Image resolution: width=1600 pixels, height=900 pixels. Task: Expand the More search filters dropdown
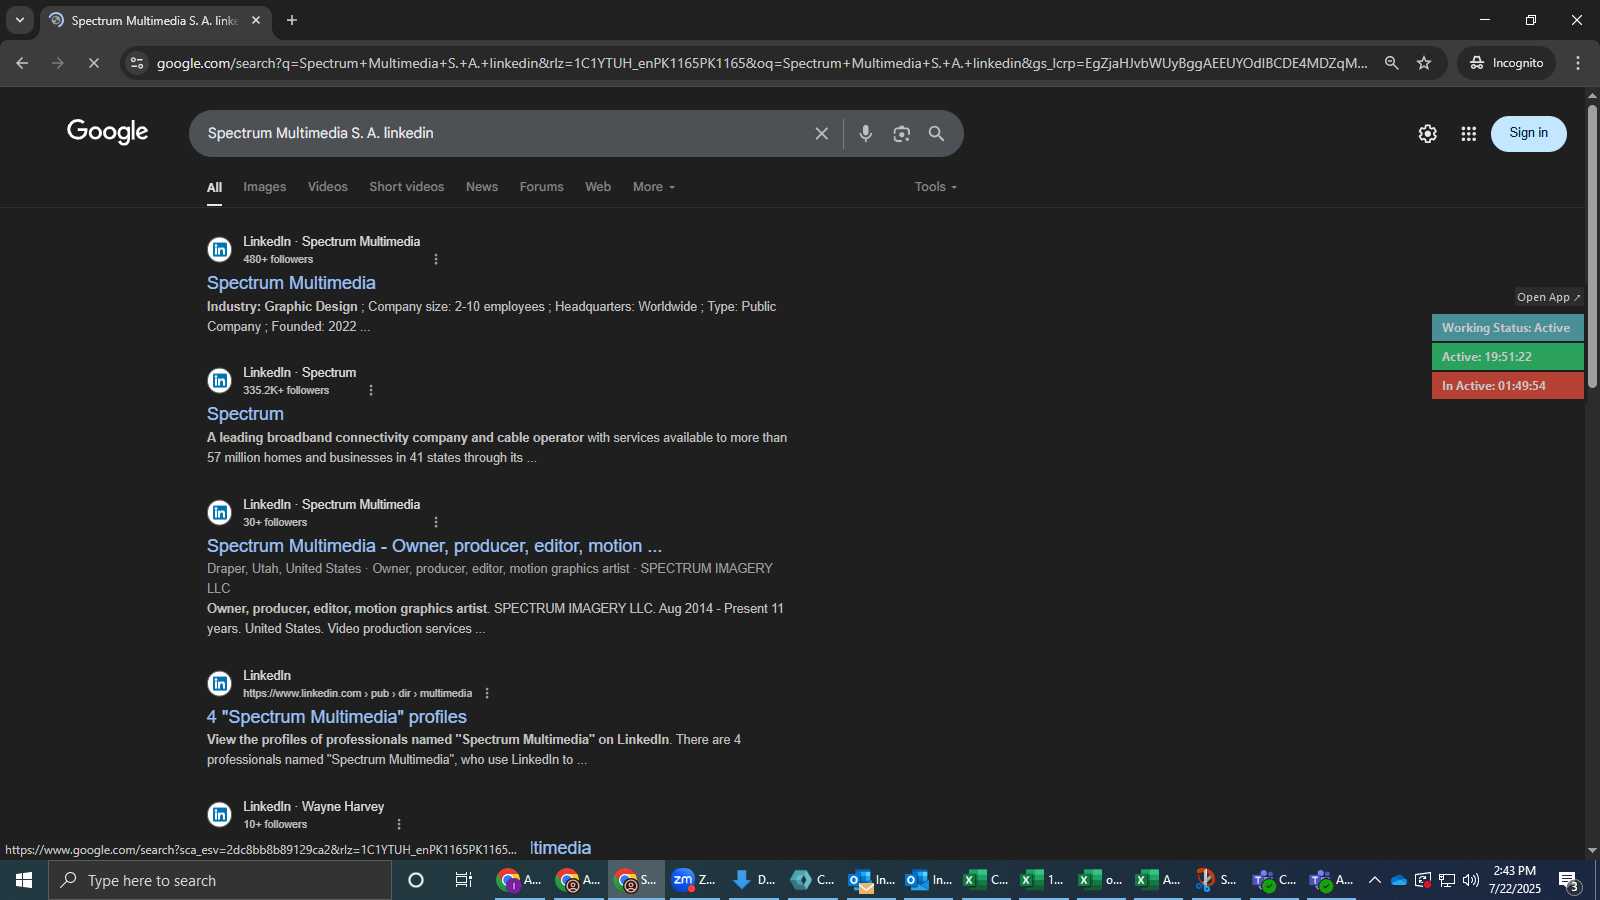point(653,187)
